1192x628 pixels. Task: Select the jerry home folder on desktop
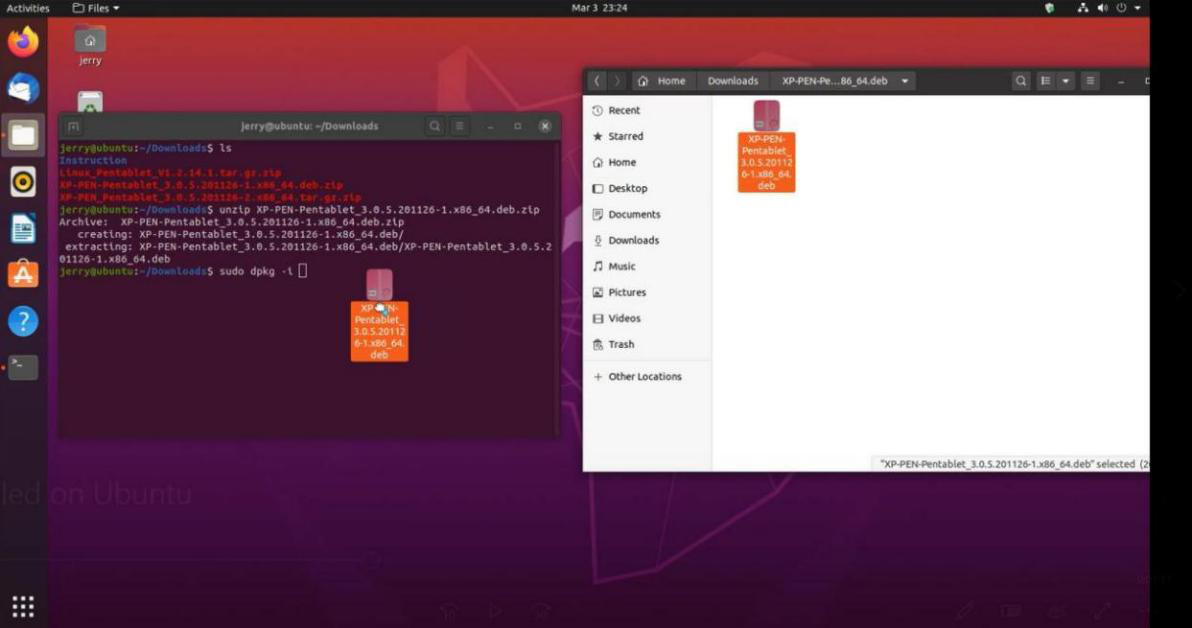(x=90, y=45)
